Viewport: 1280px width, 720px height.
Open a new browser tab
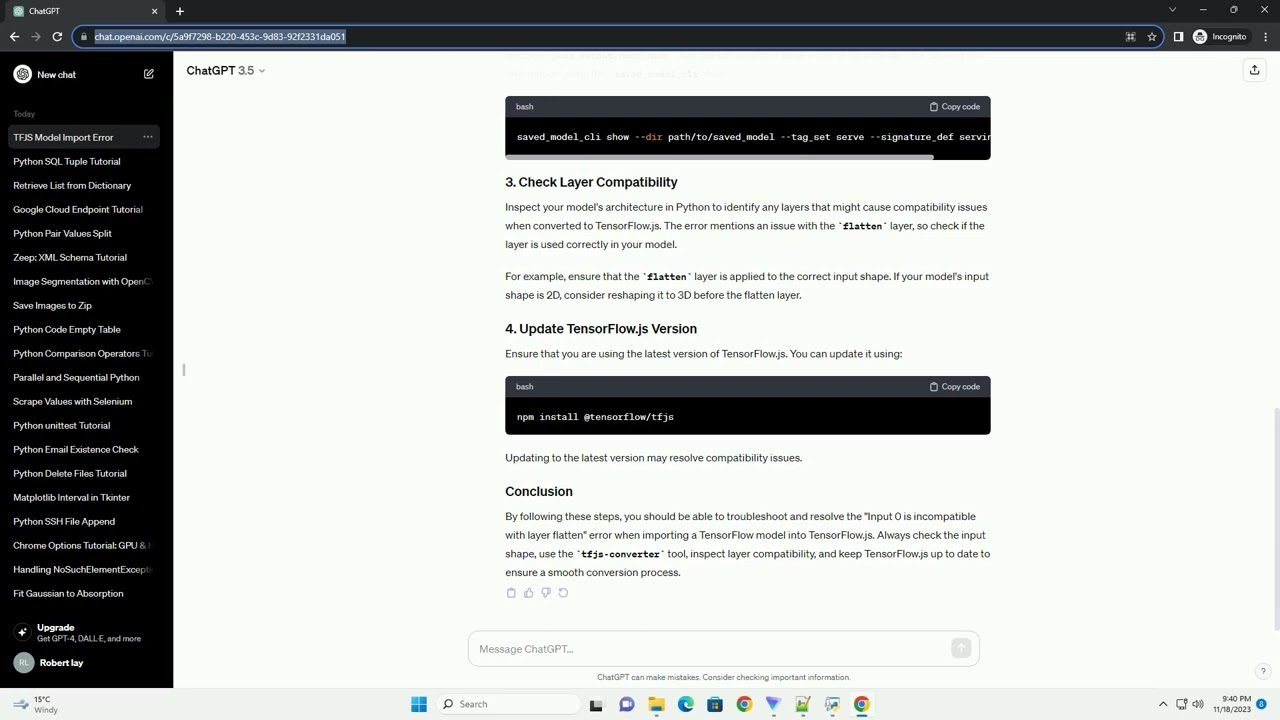click(x=180, y=11)
